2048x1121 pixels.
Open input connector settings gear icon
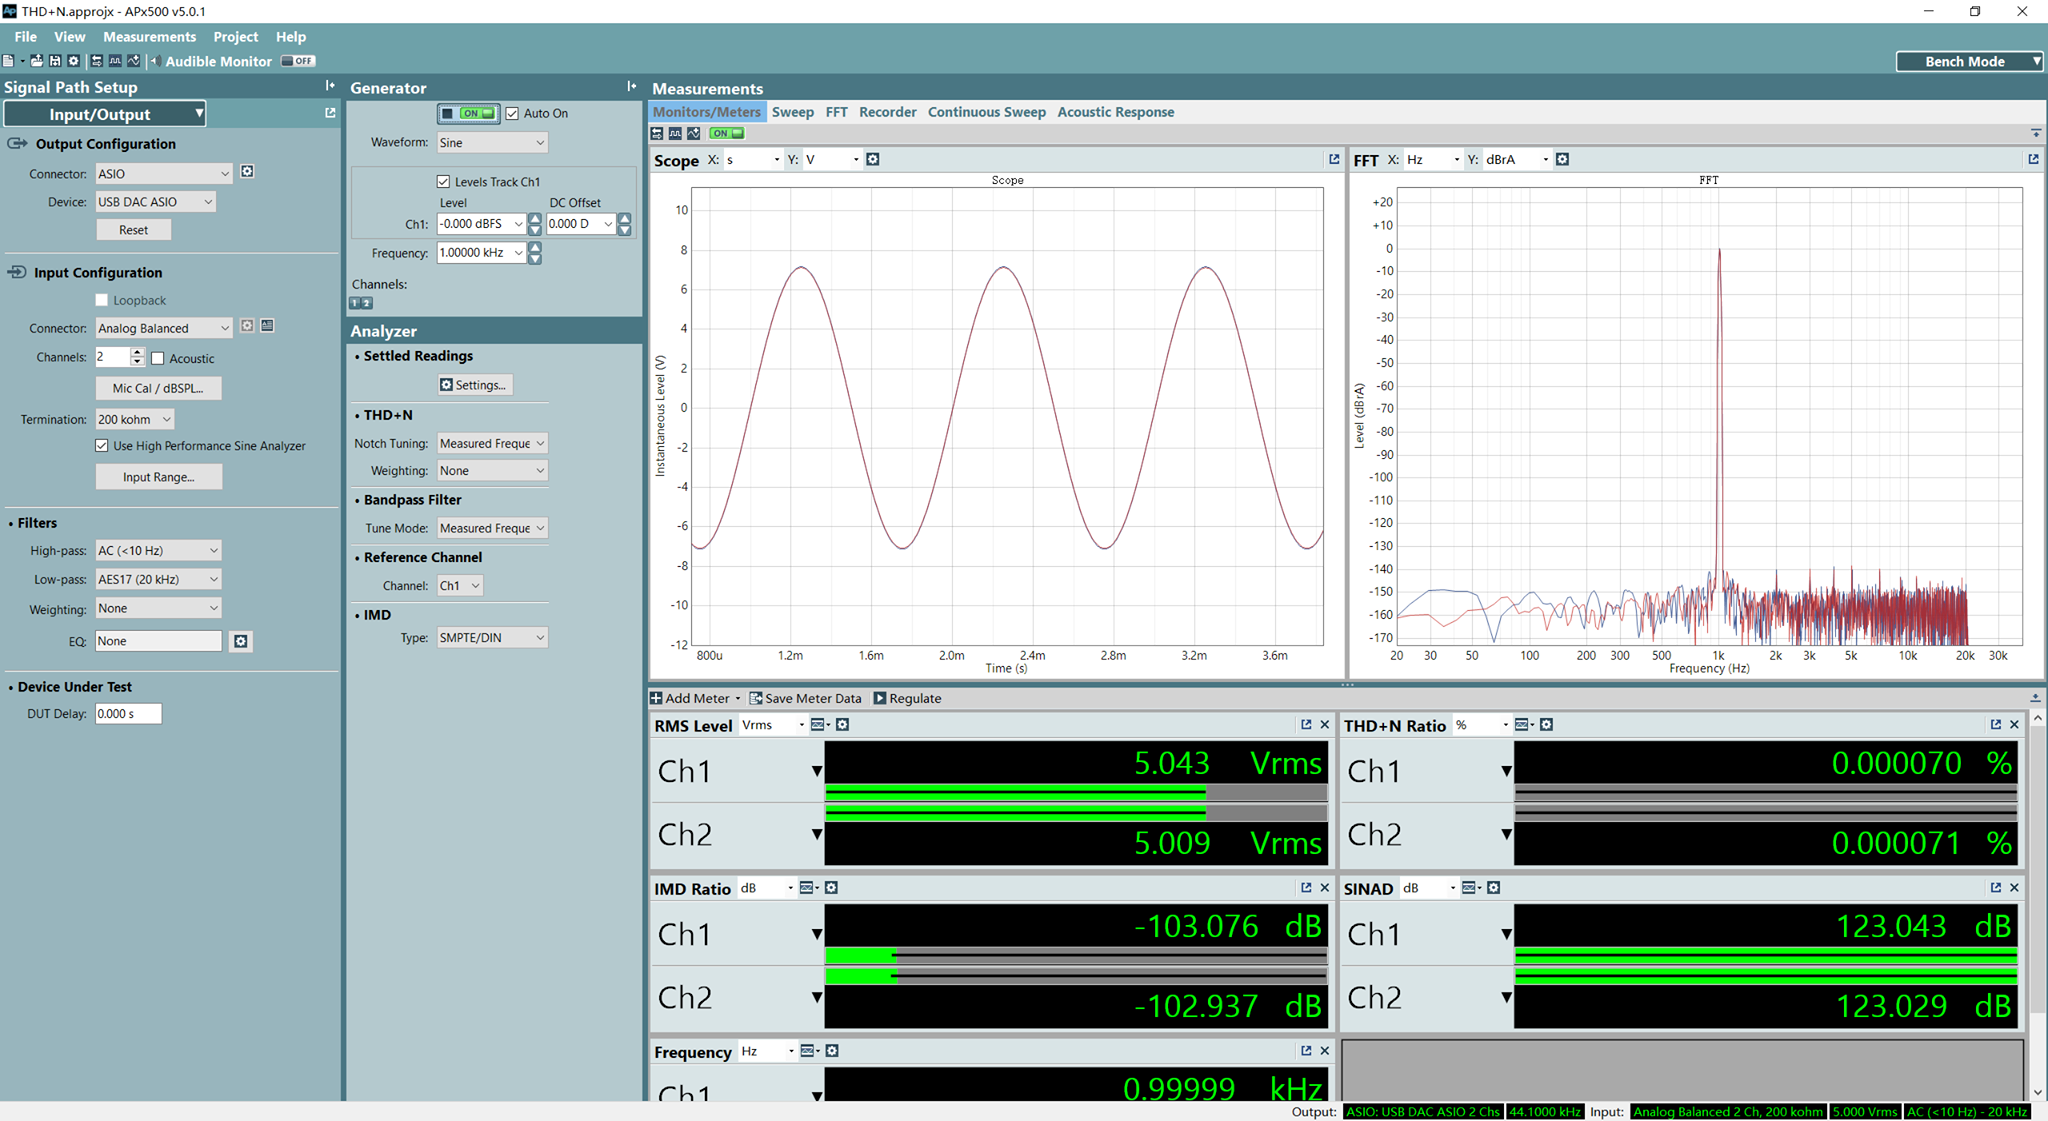pos(247,326)
